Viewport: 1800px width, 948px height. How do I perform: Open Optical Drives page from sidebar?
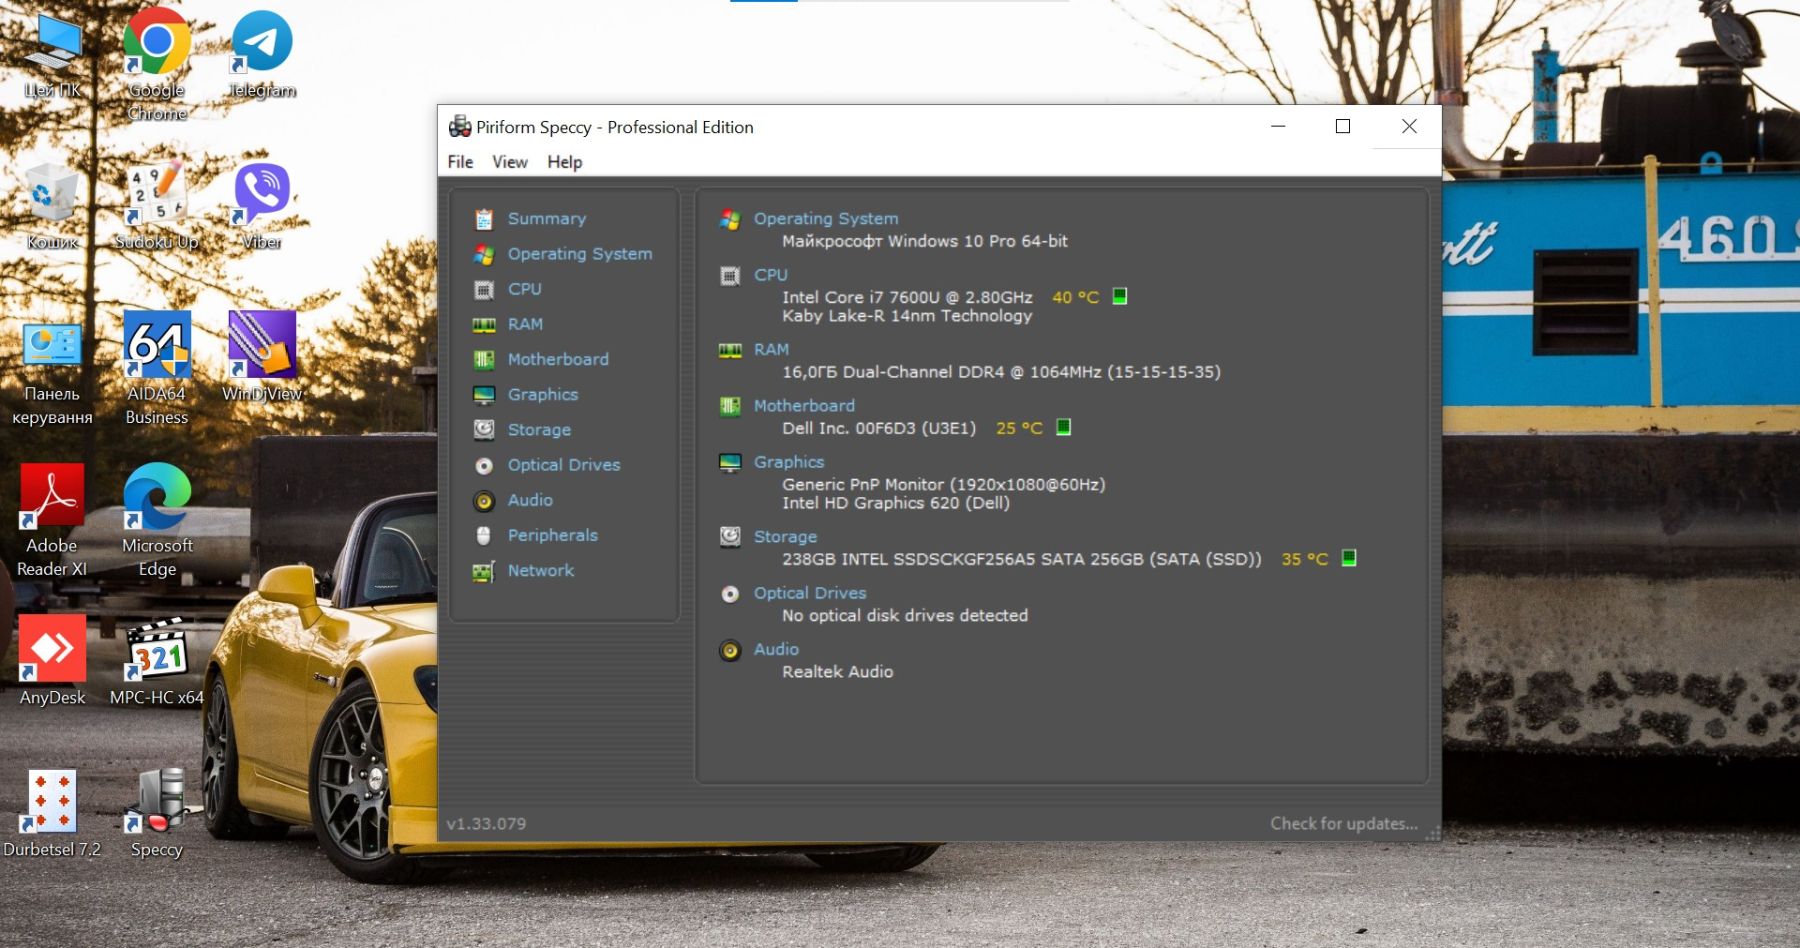pos(564,465)
